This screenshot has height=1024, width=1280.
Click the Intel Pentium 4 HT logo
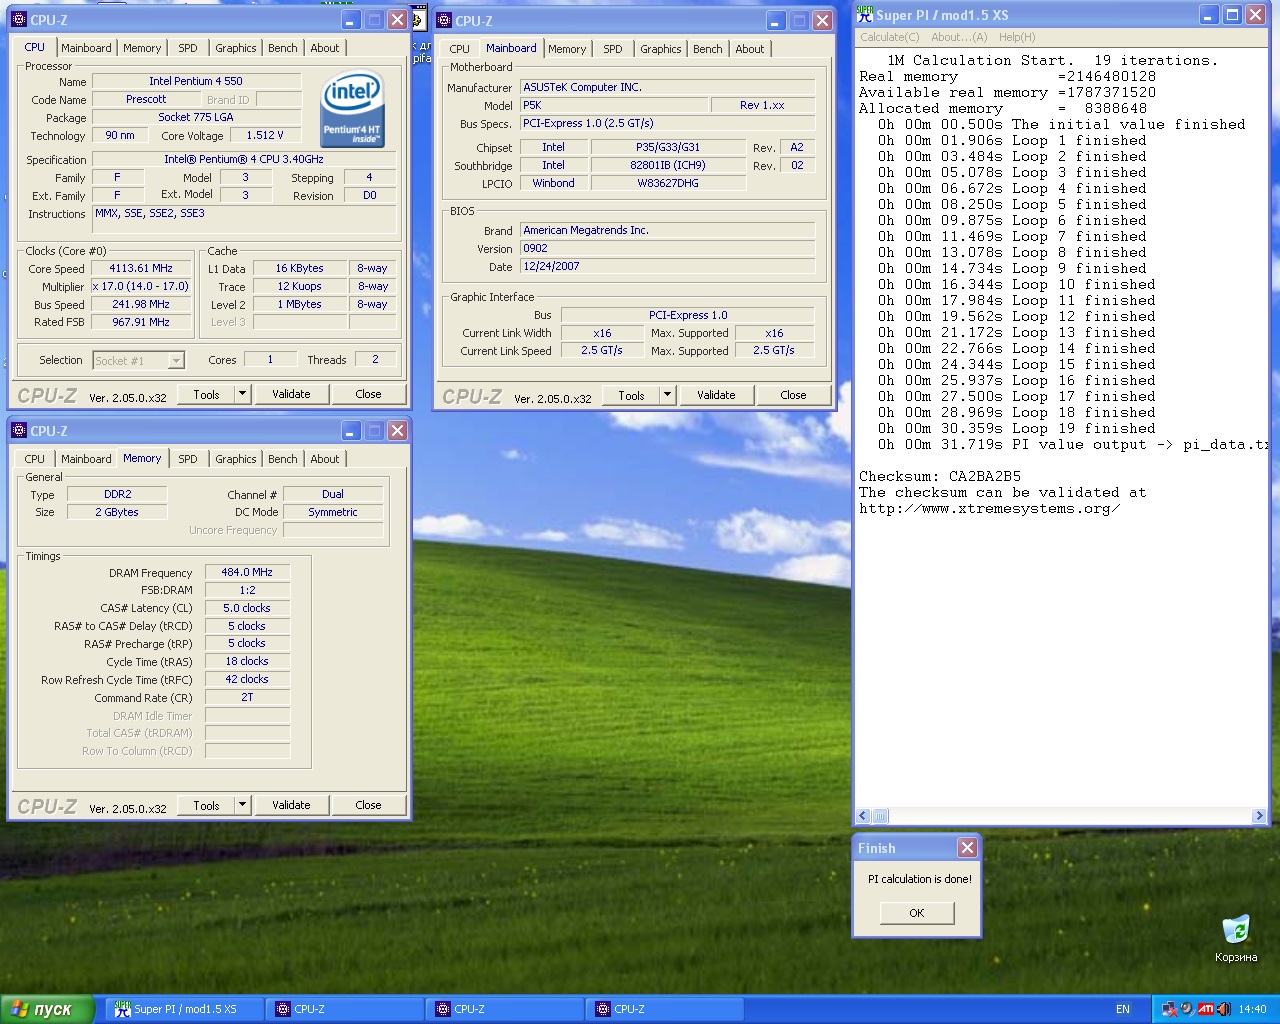353,108
